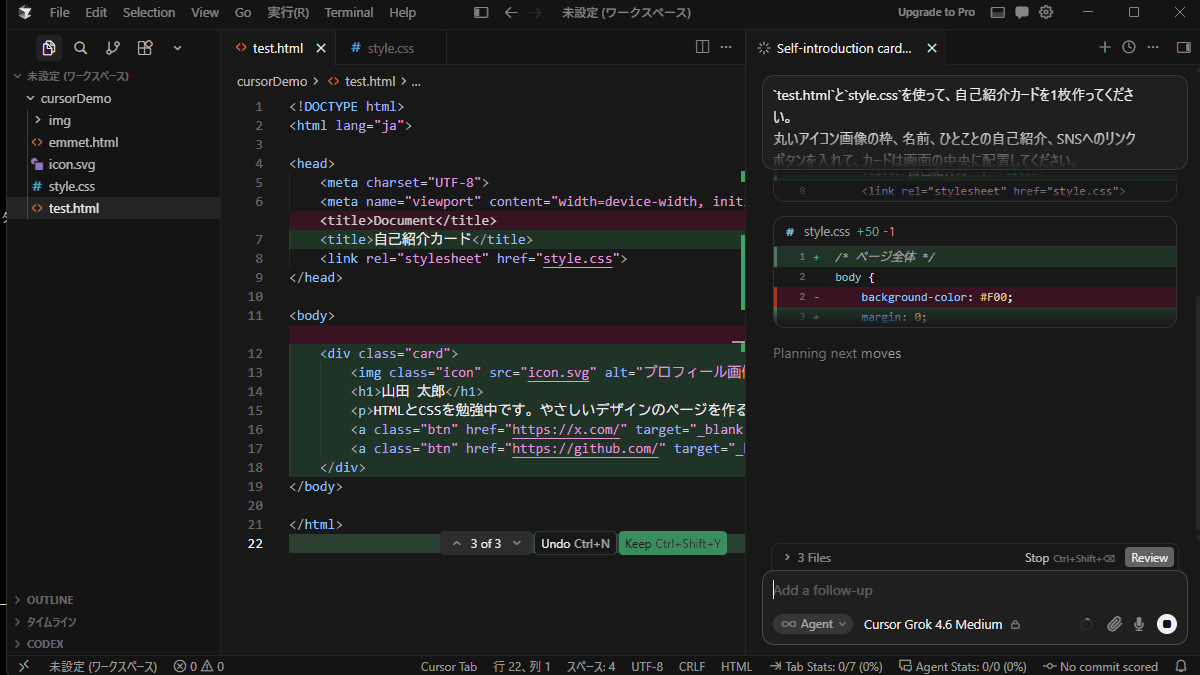Attach a file with paperclip icon
The width and height of the screenshot is (1200, 675).
tap(1114, 624)
